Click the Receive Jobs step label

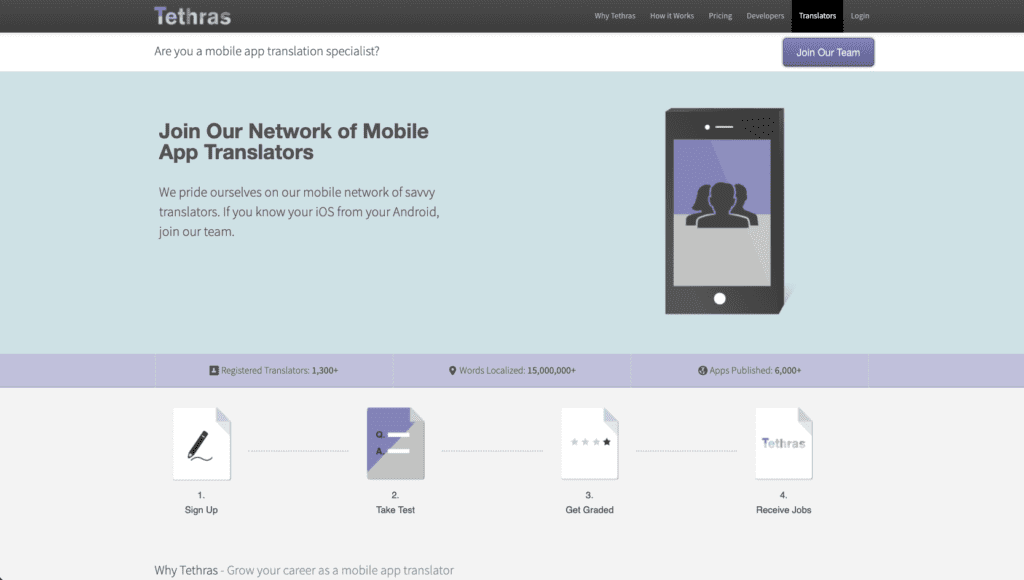click(784, 510)
